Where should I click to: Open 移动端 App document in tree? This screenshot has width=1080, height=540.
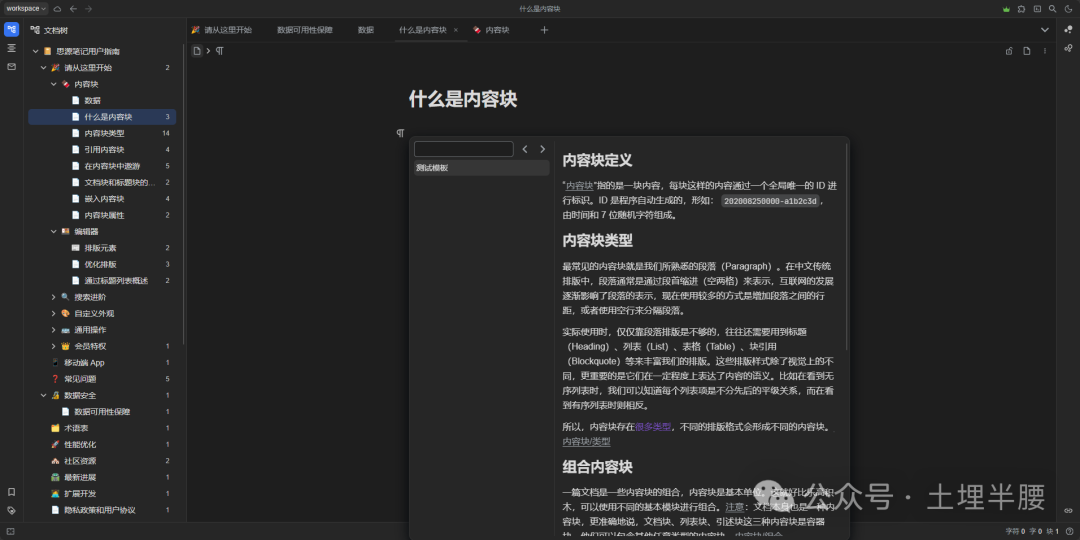coord(102,362)
